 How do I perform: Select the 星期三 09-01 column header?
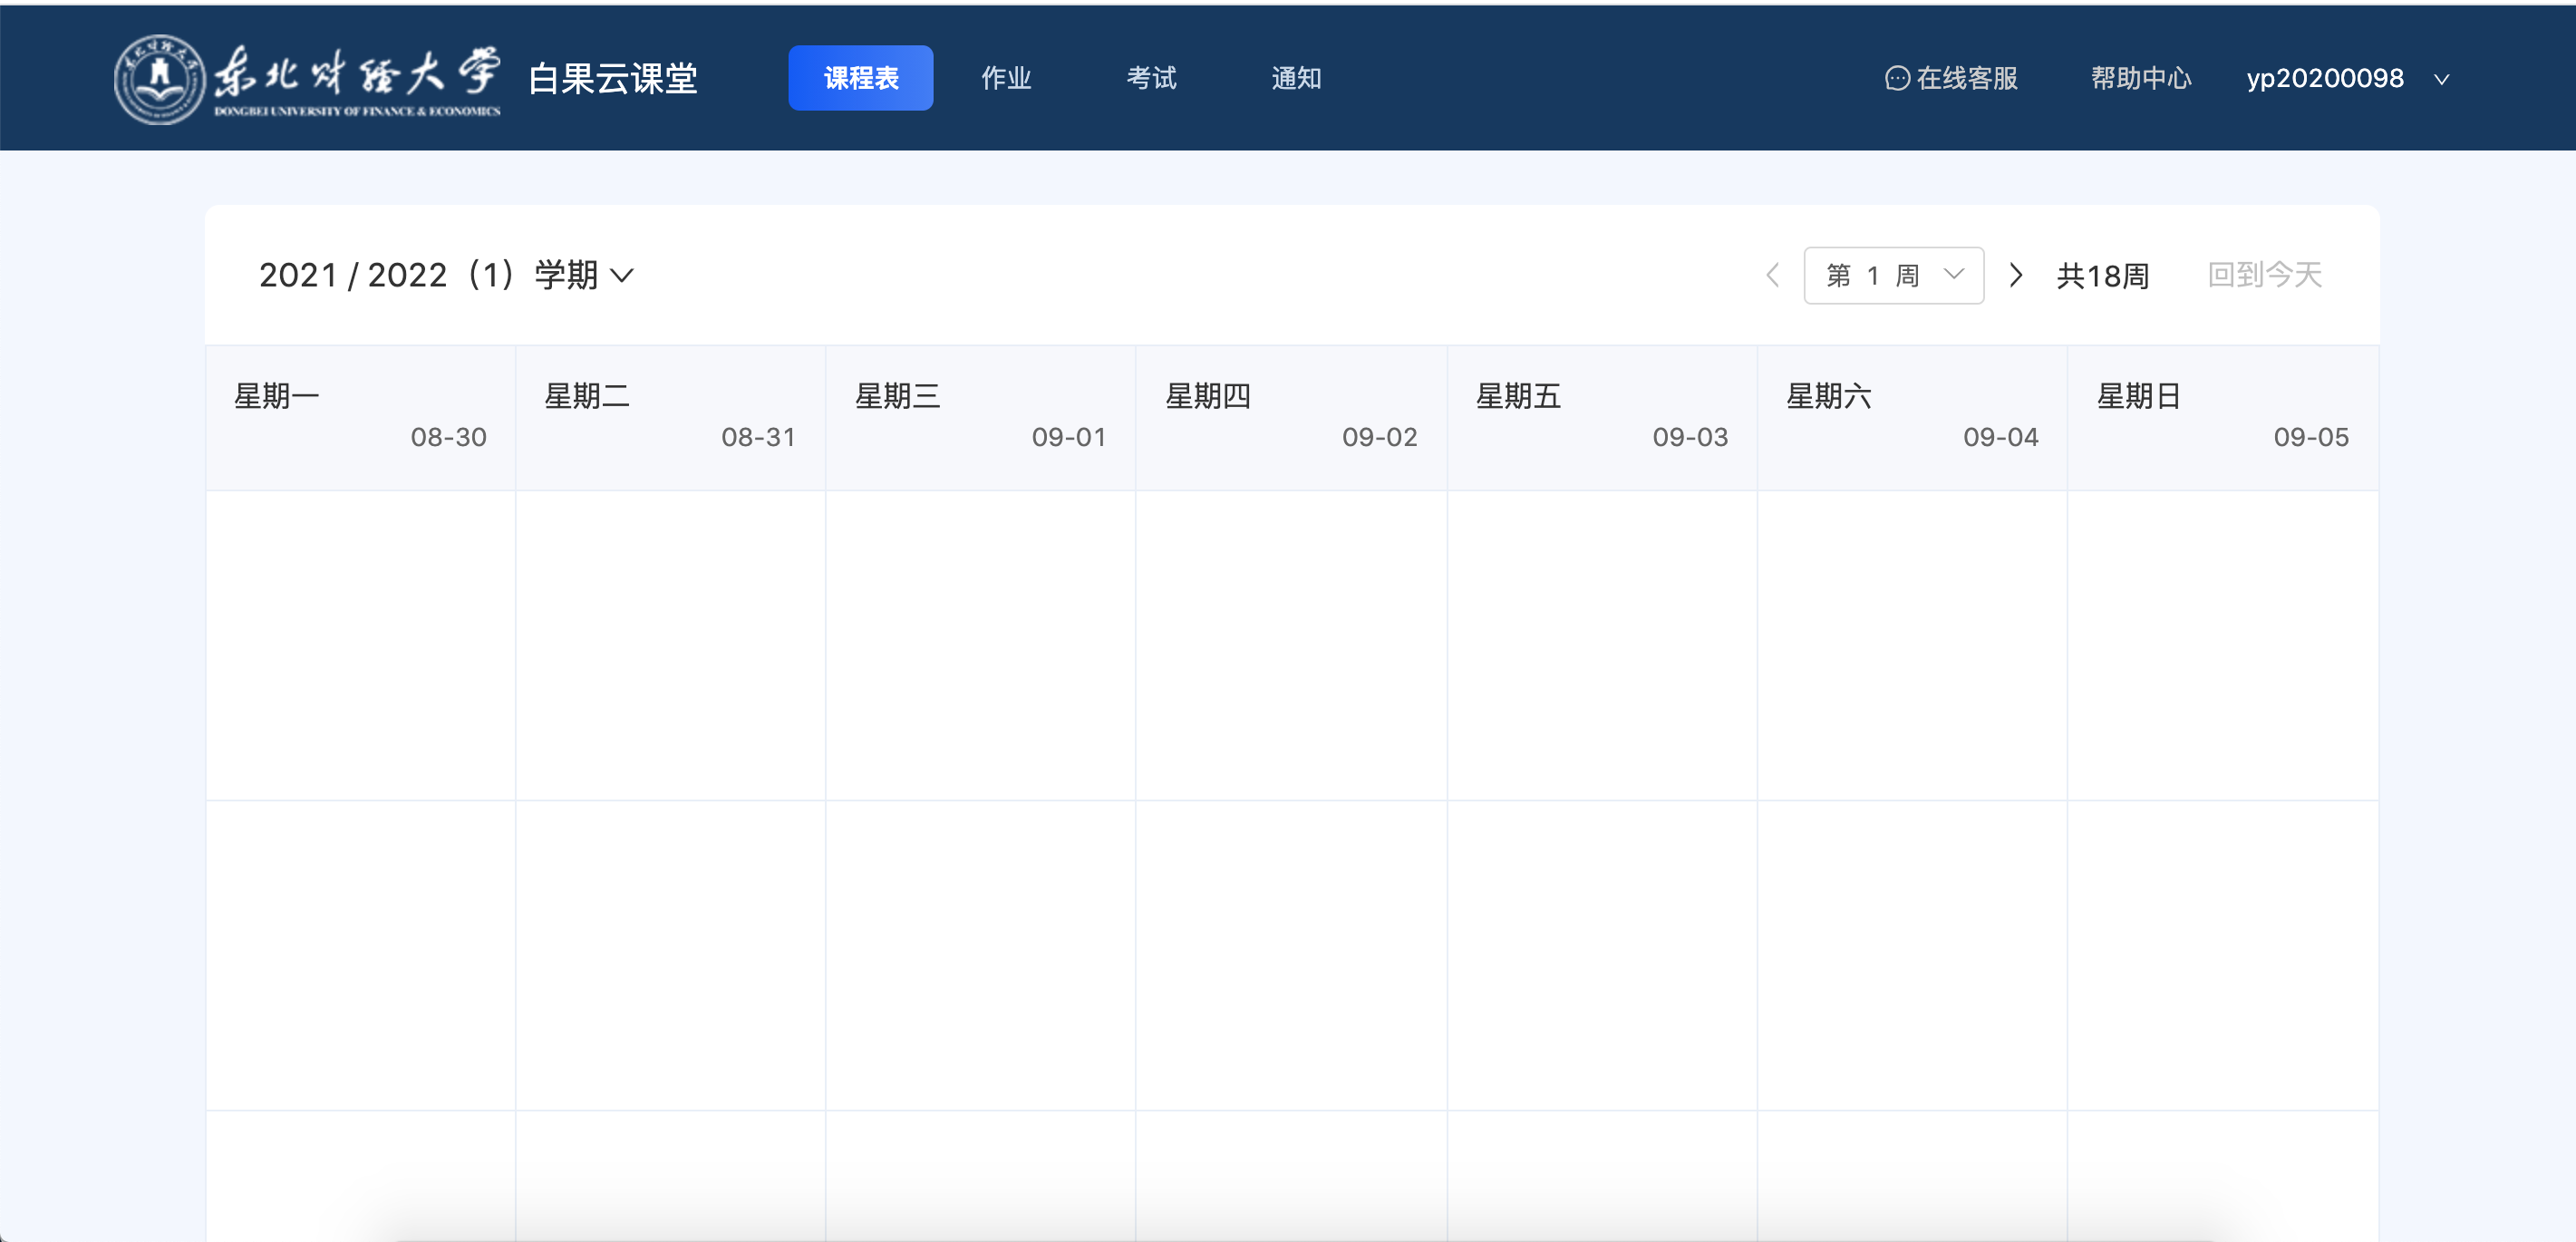point(980,417)
